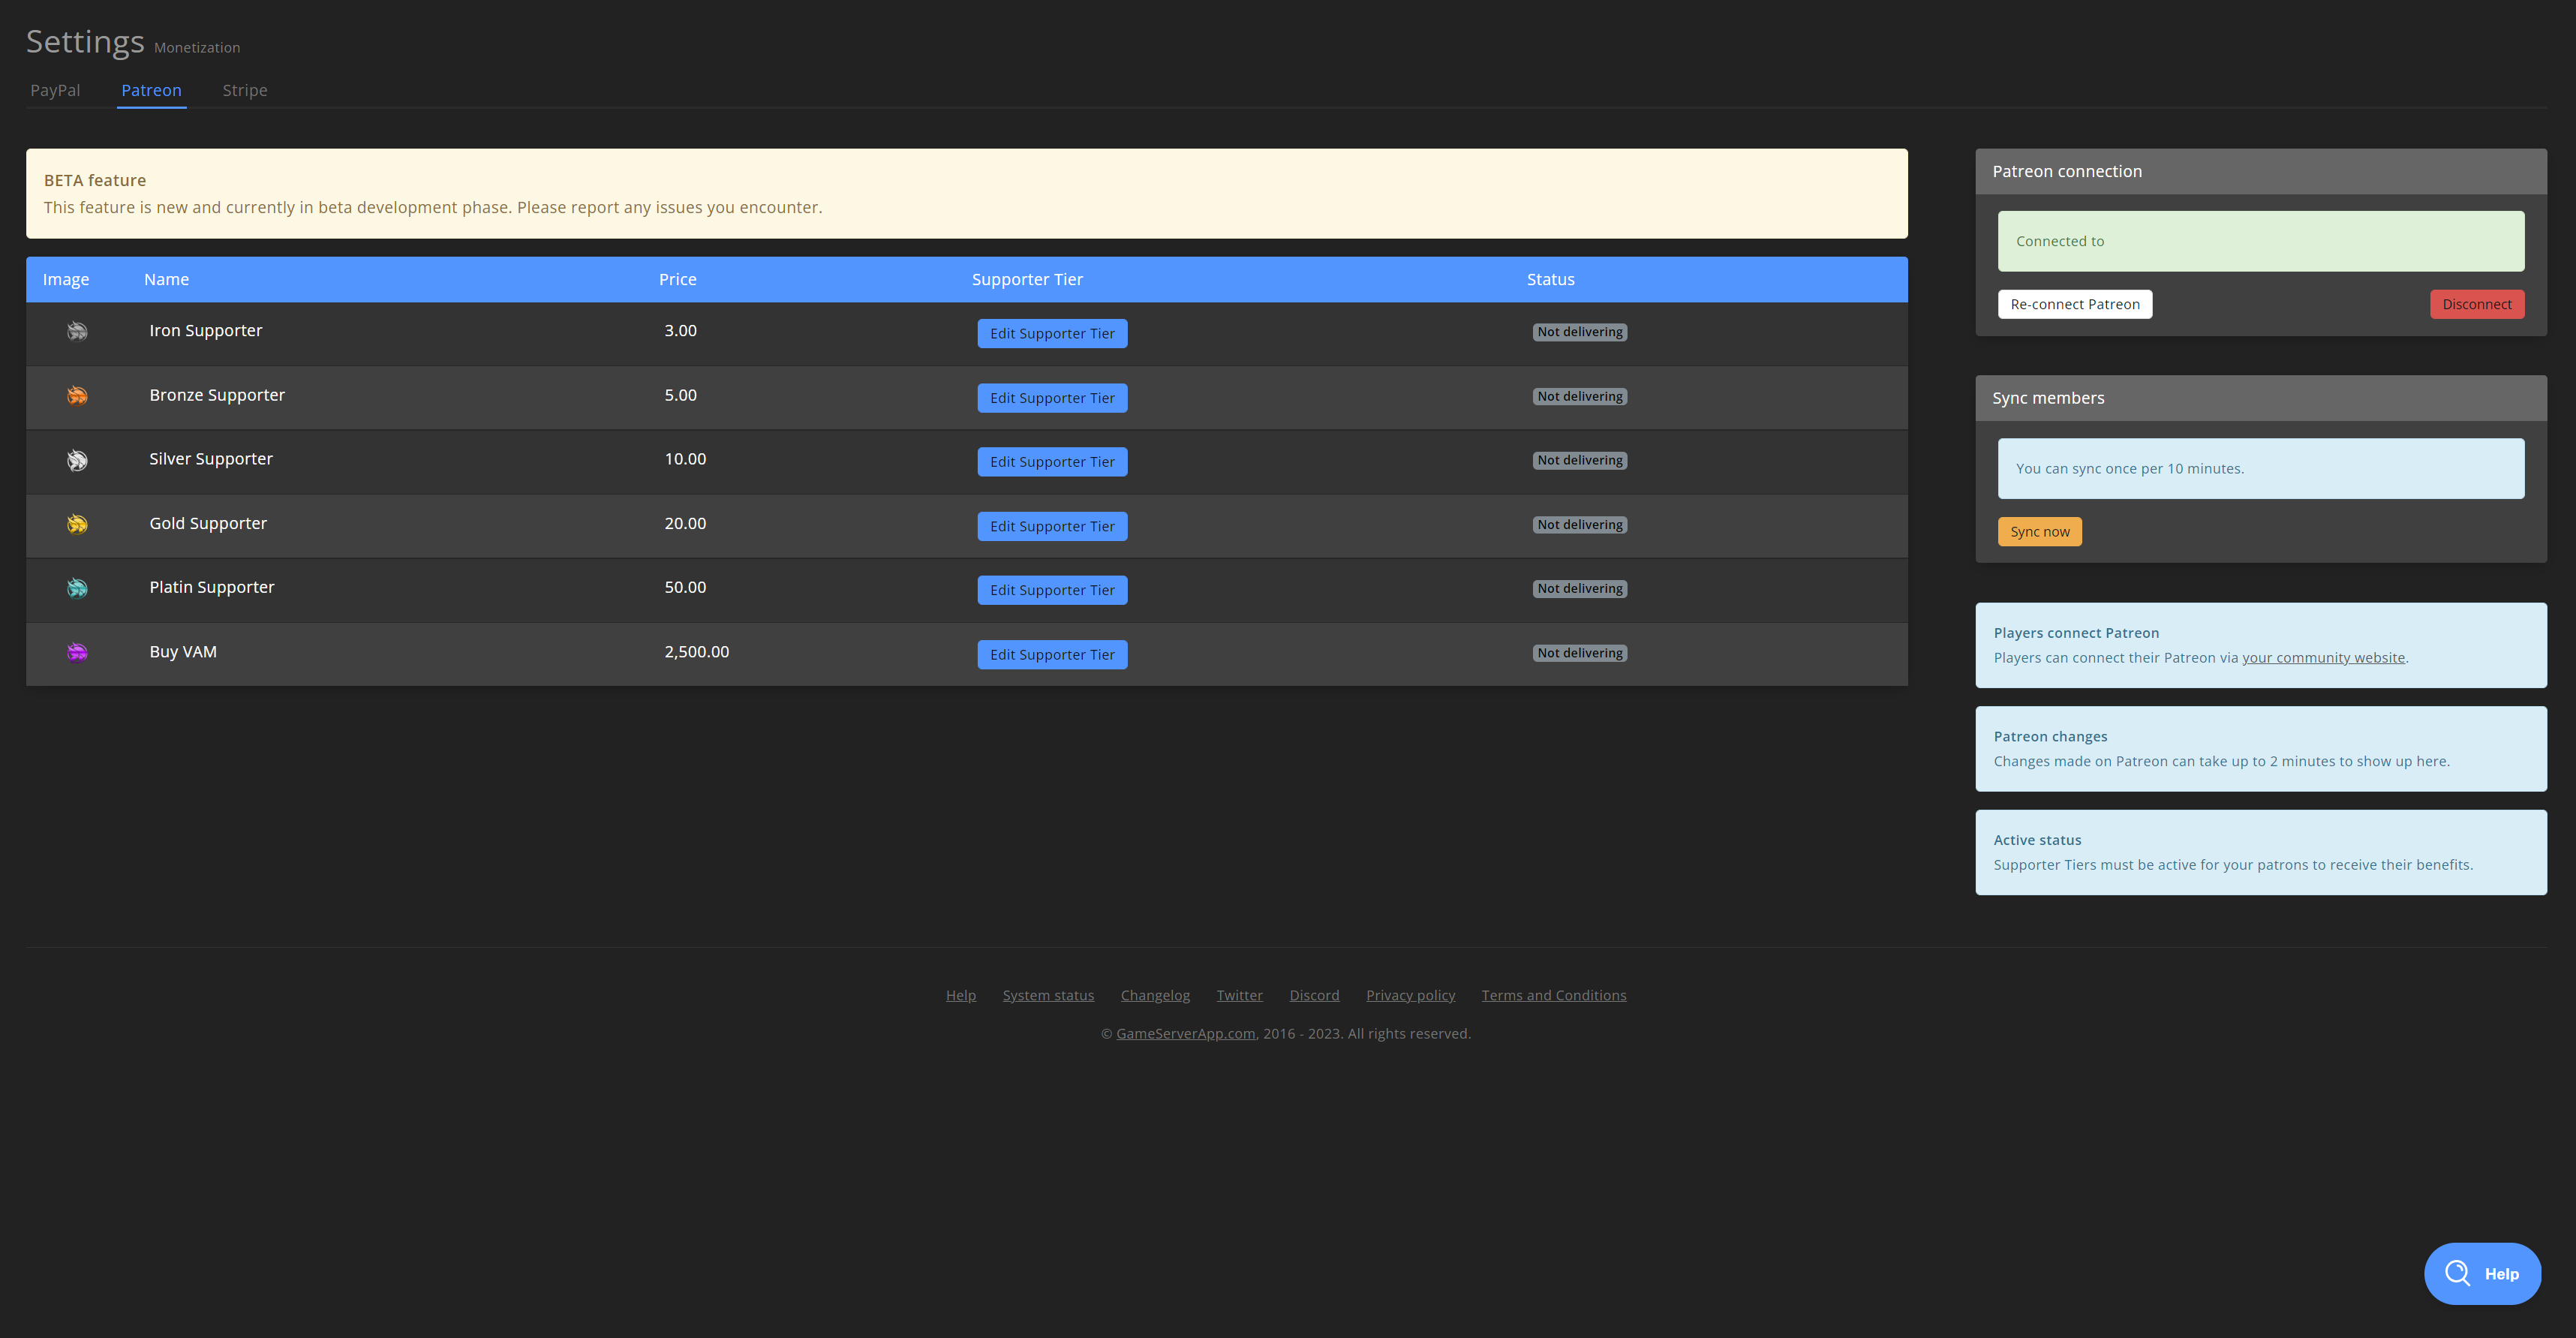This screenshot has width=2576, height=1338.
Task: Click Sync now to sync members
Action: pos(2040,531)
